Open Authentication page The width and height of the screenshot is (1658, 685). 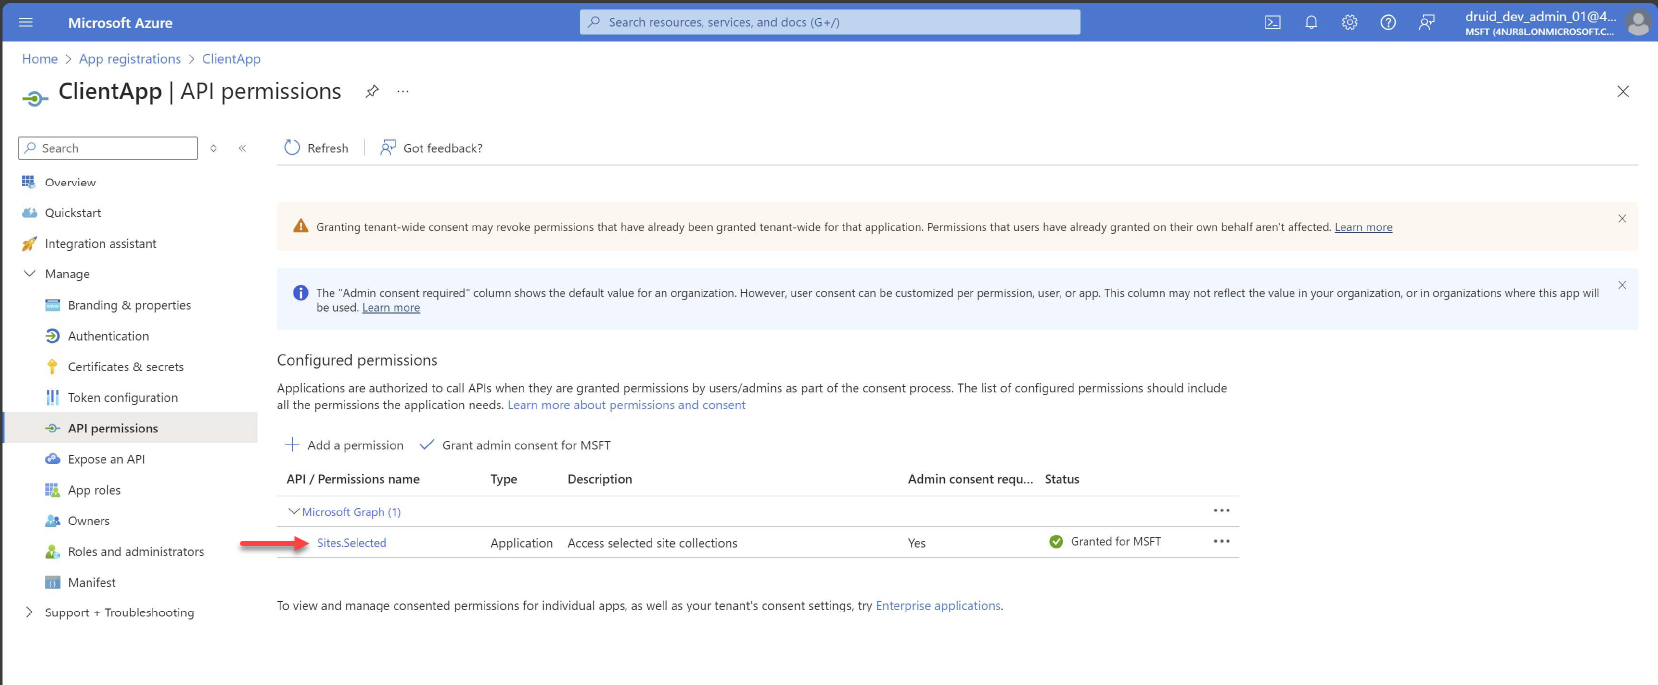coord(108,336)
